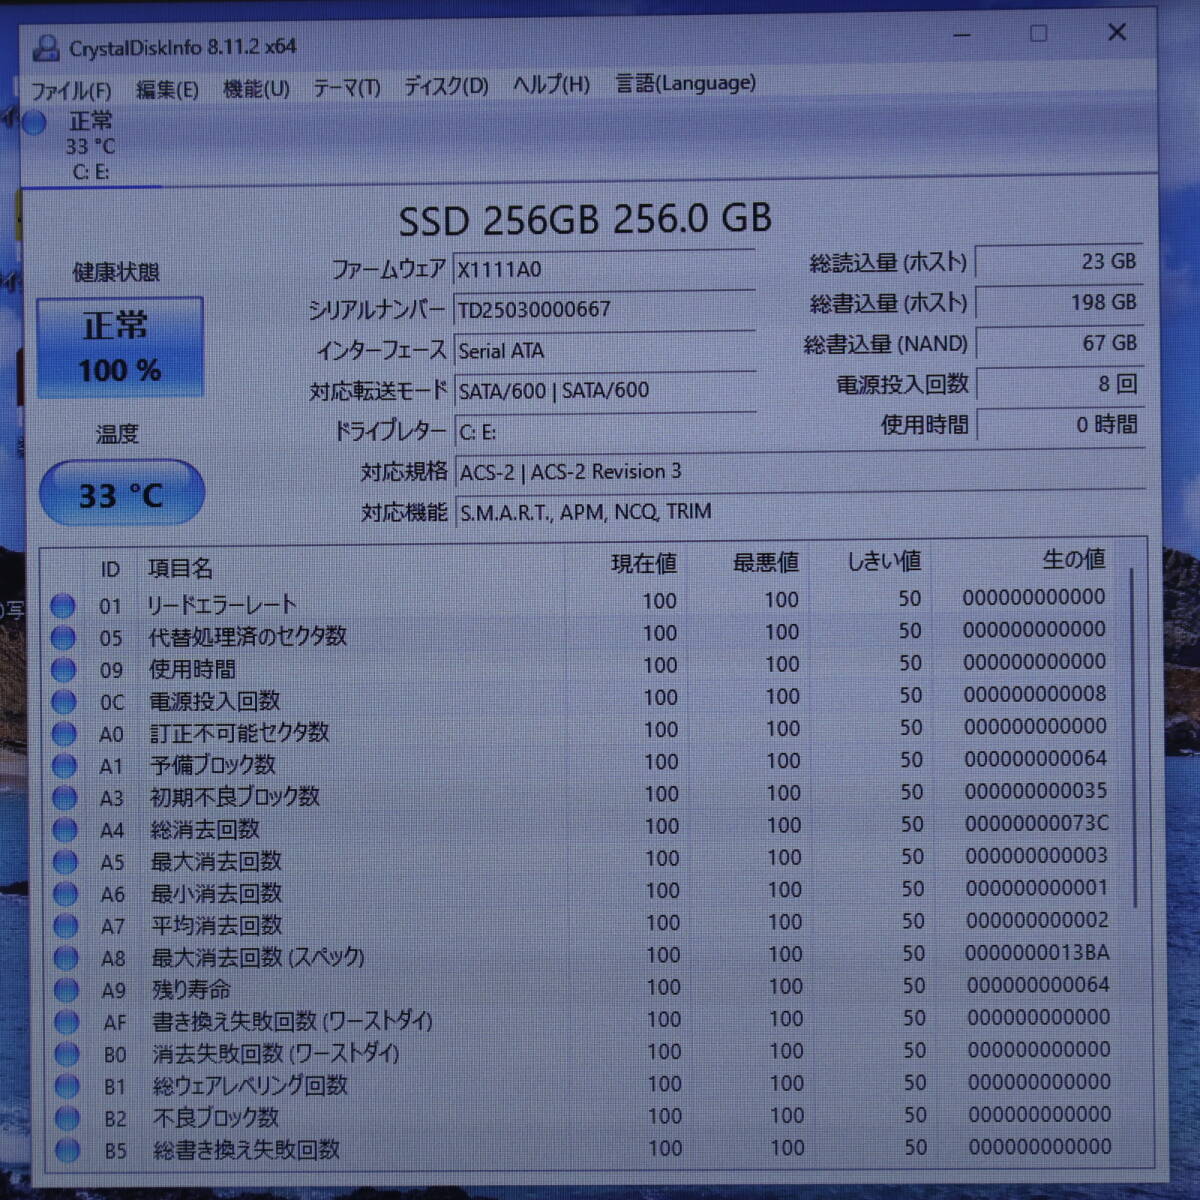Click status circle for A5 最大消去回数
The width and height of the screenshot is (1200, 1200).
(65, 861)
